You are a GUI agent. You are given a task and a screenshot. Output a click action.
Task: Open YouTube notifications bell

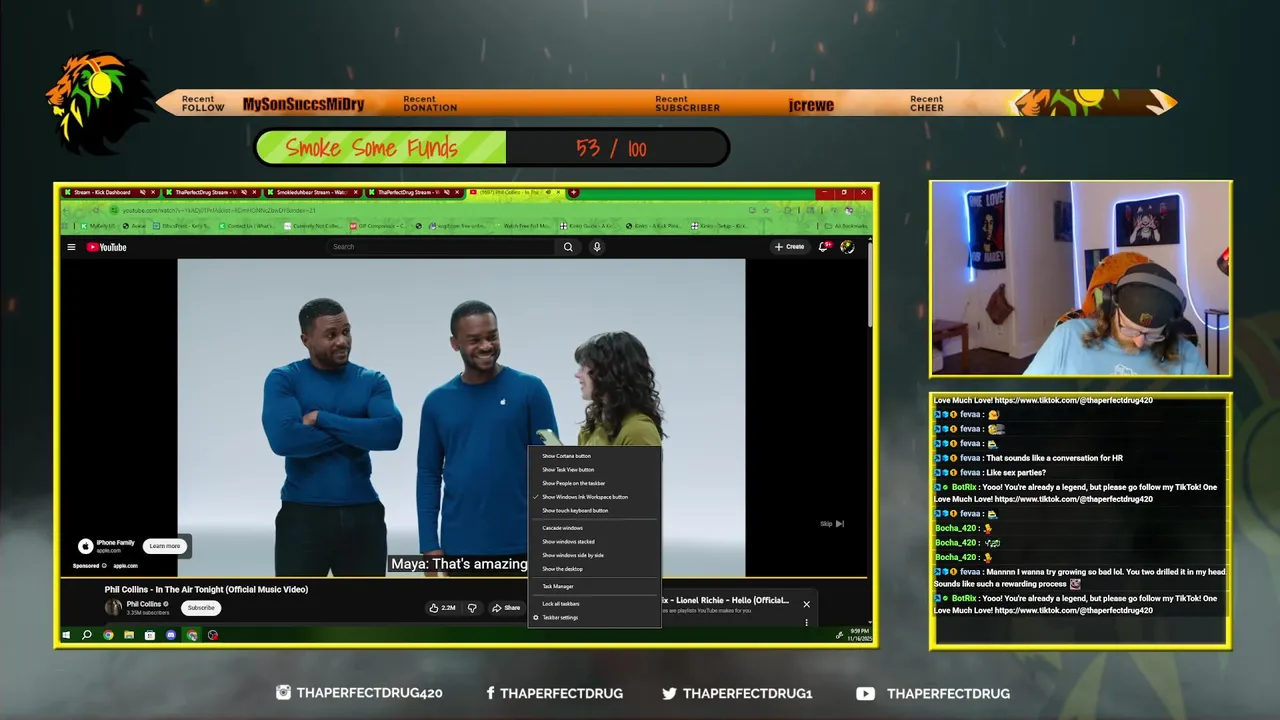824,247
